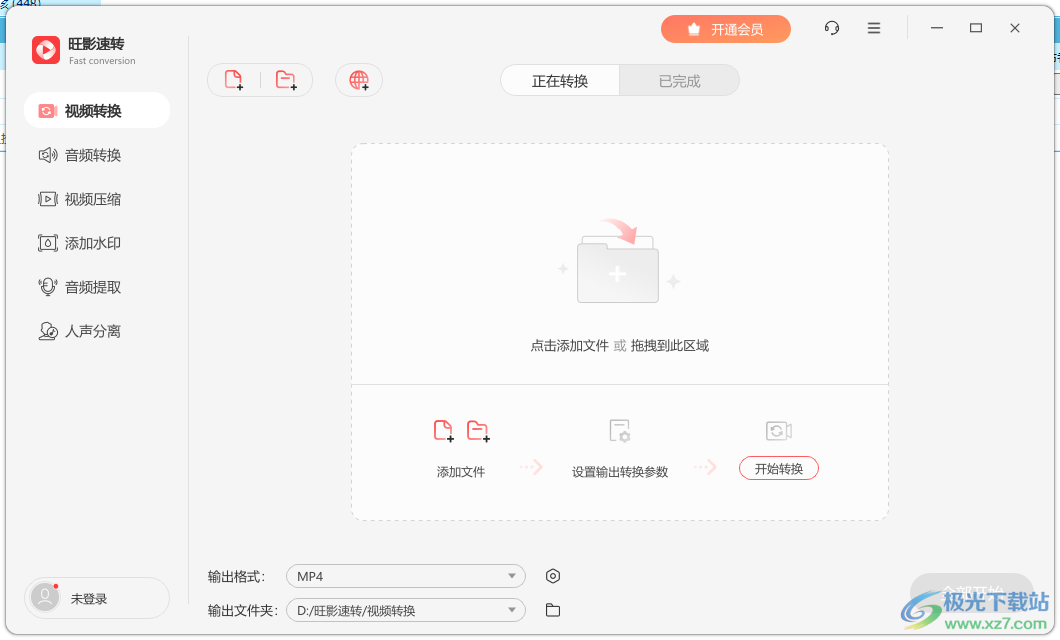
Task: Stay on 正在转换 converting state
Action: click(x=559, y=80)
